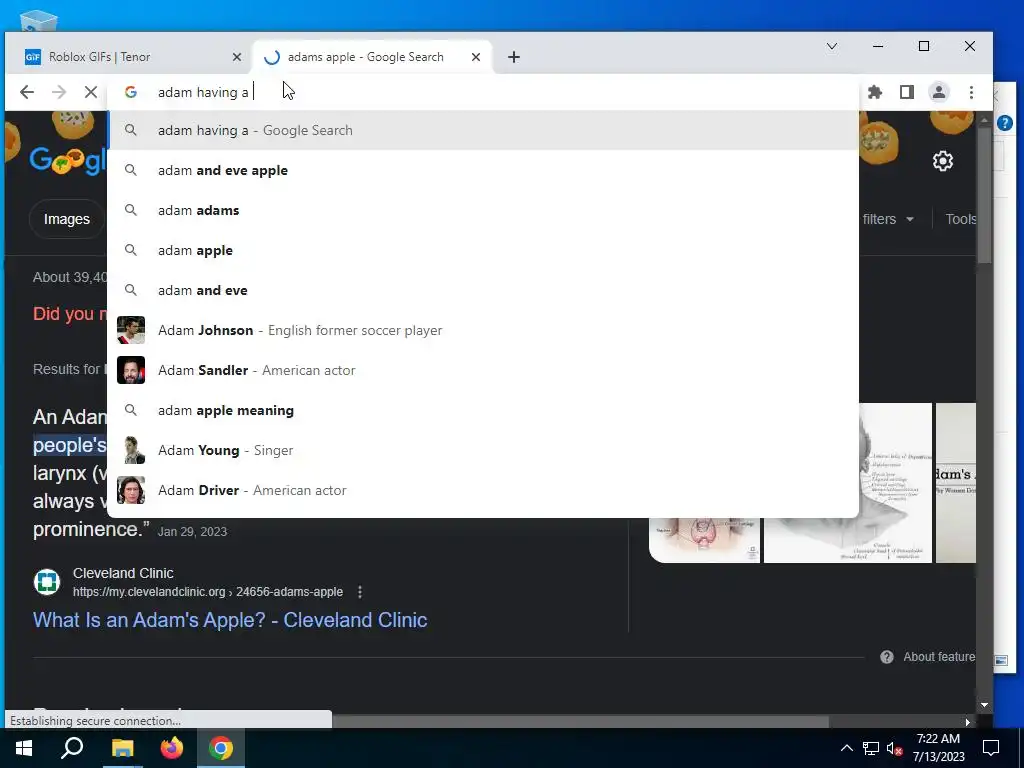
Task: Focus the address bar text field
Action: (x=483, y=92)
